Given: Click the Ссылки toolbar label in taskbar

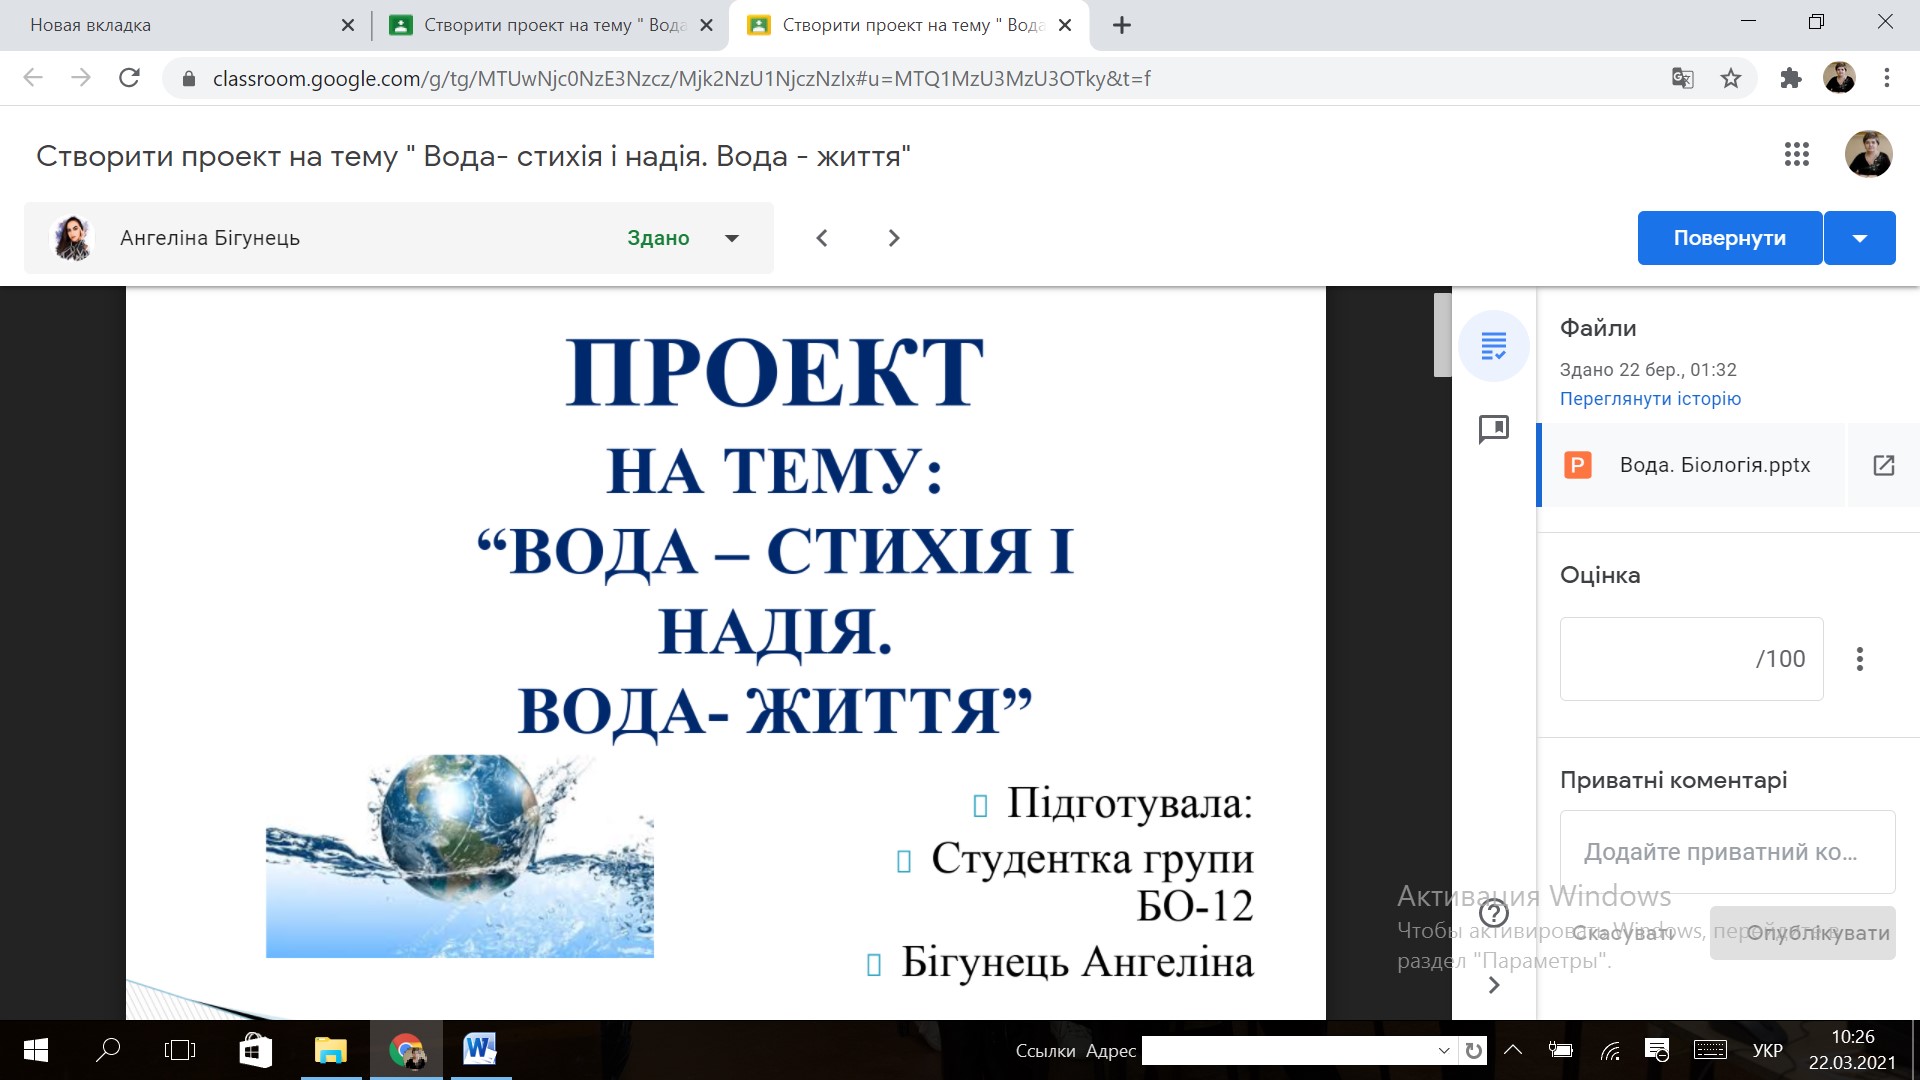Looking at the screenshot, I should click(x=1045, y=1051).
